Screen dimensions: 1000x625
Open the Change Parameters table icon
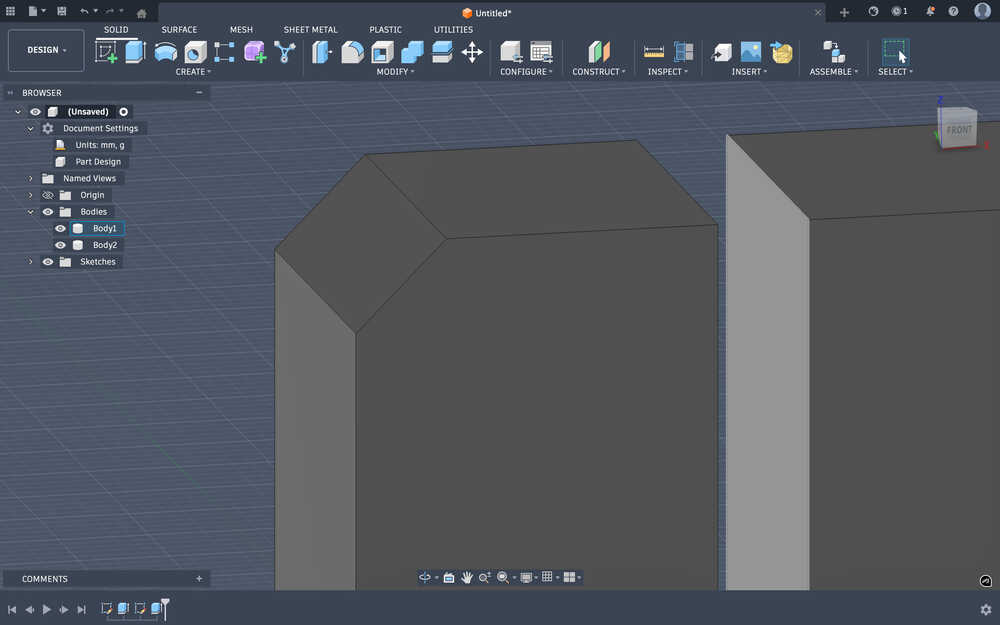pyautogui.click(x=541, y=52)
